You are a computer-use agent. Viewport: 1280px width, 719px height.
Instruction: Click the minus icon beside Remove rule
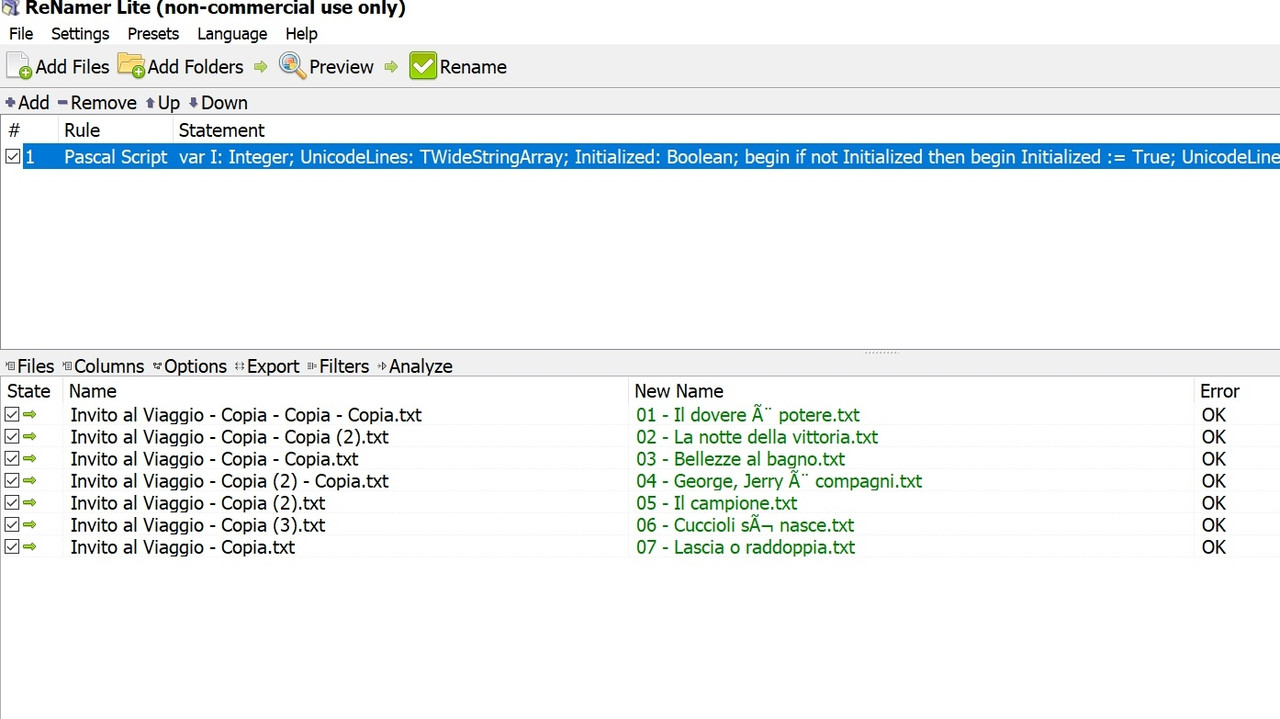click(62, 103)
